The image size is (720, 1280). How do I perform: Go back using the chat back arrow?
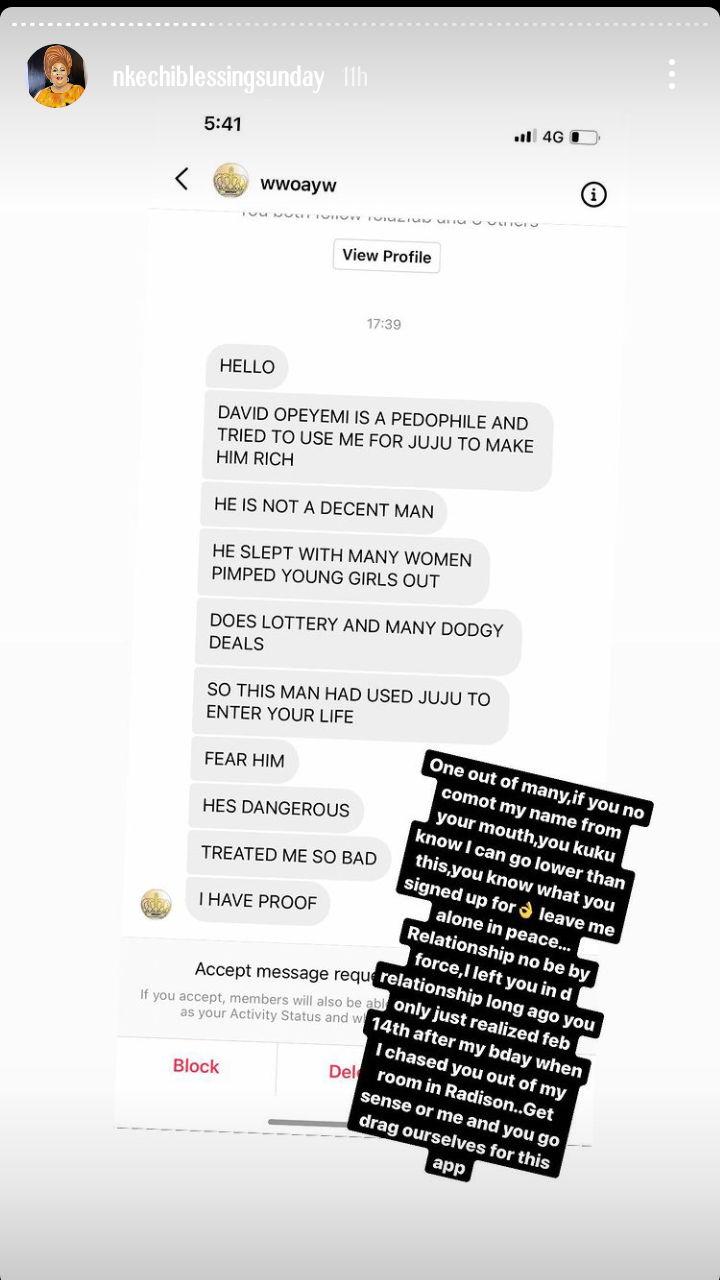click(182, 179)
